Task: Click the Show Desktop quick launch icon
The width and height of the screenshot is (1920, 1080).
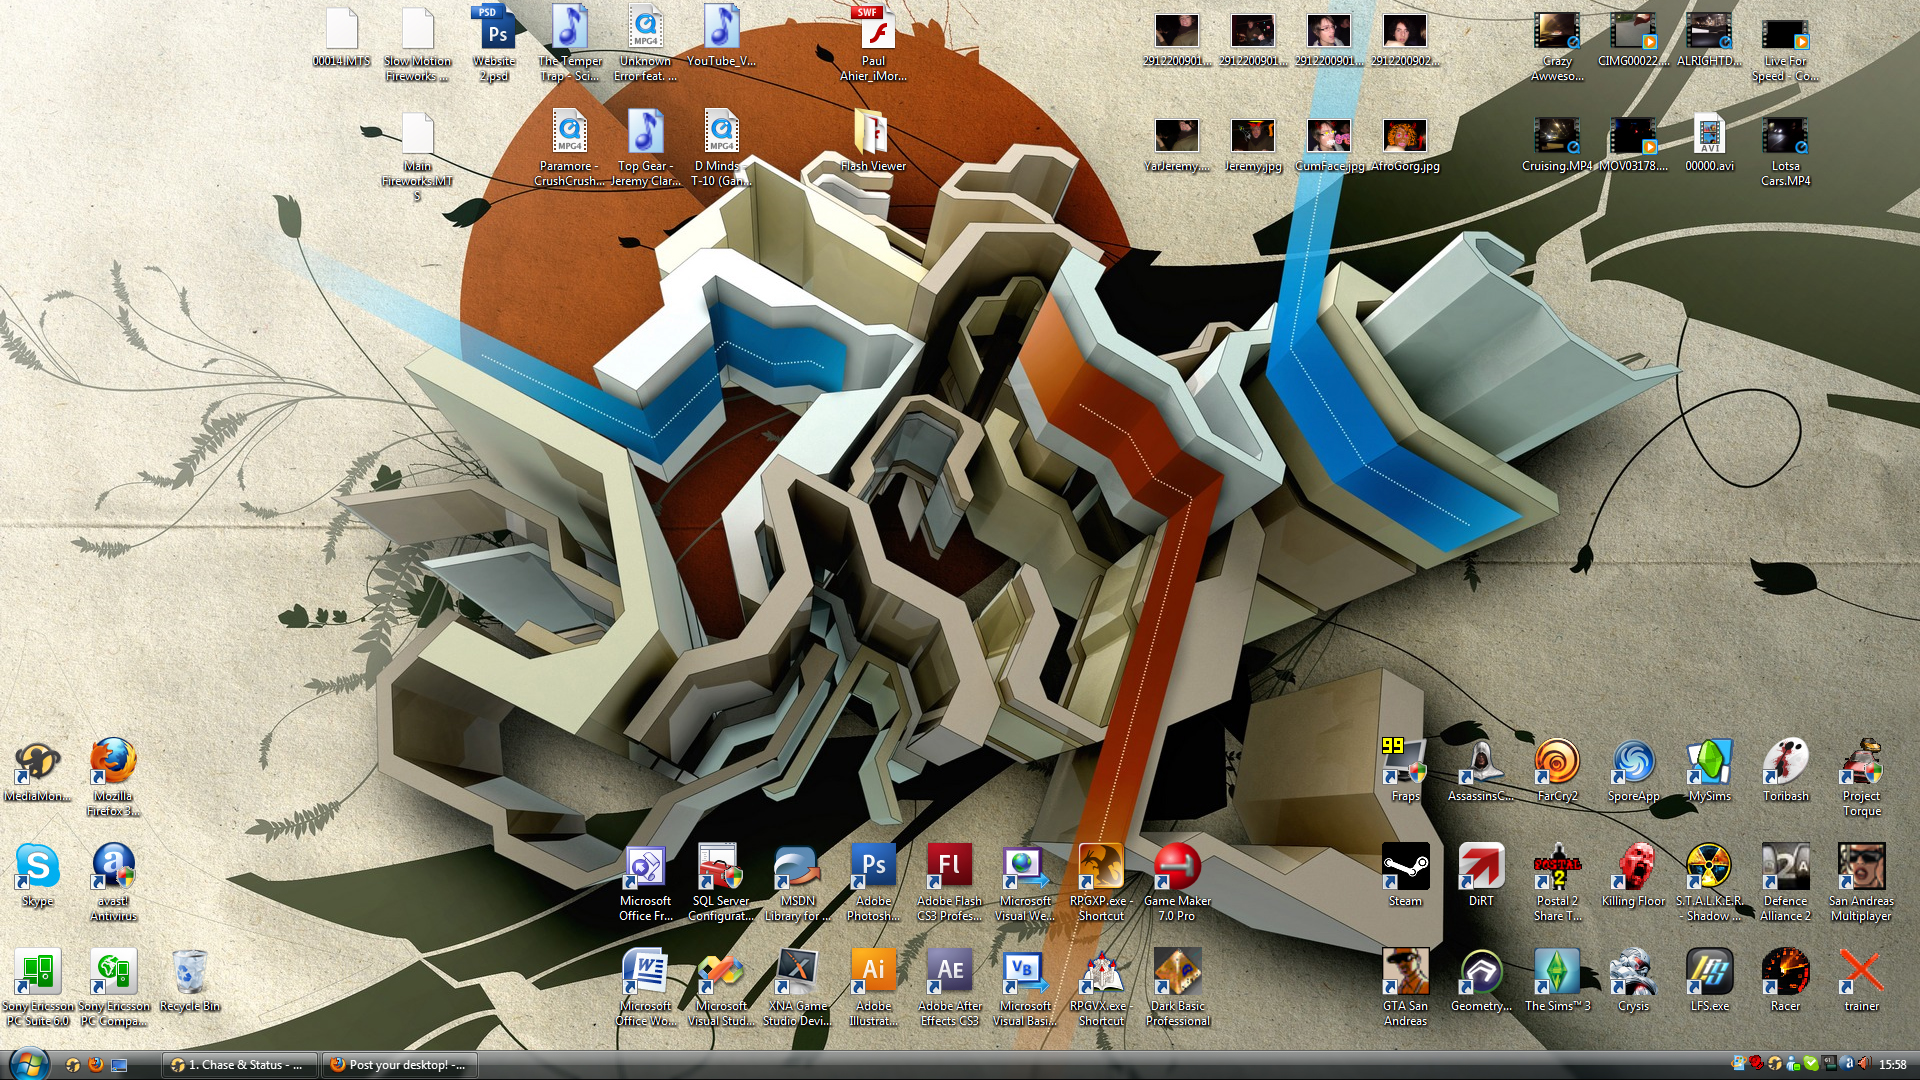Action: point(119,1065)
